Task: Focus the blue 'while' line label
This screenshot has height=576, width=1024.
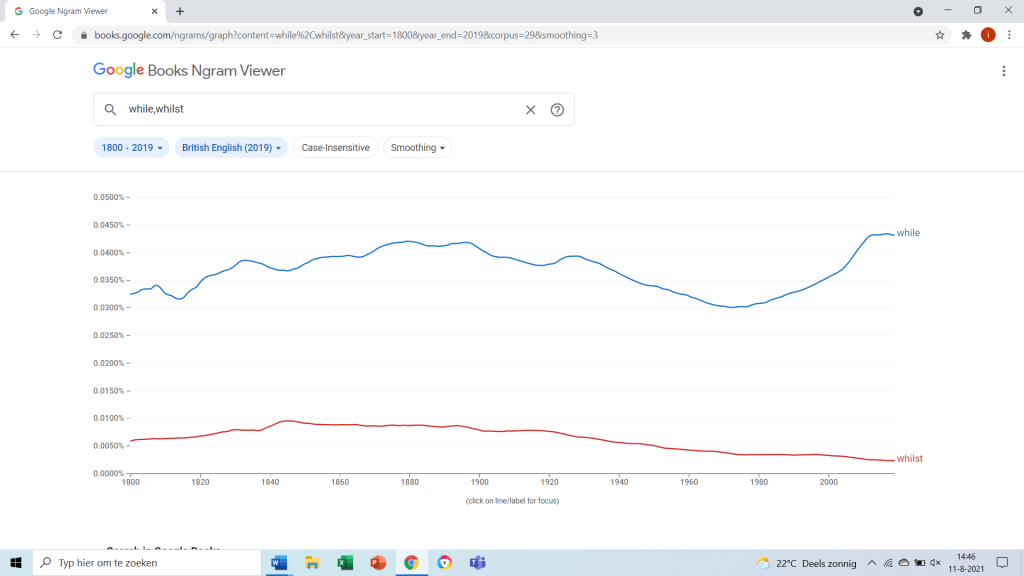Action: [x=908, y=233]
